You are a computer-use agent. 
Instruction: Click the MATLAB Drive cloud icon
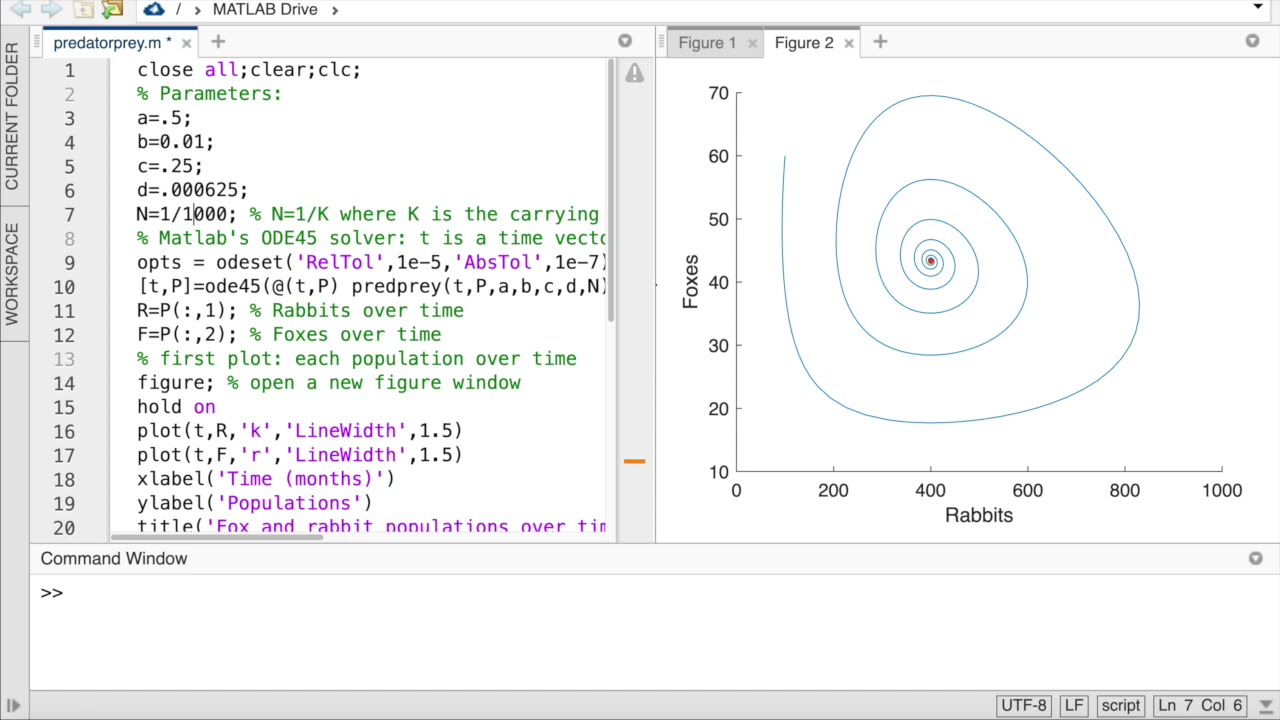pyautogui.click(x=153, y=9)
